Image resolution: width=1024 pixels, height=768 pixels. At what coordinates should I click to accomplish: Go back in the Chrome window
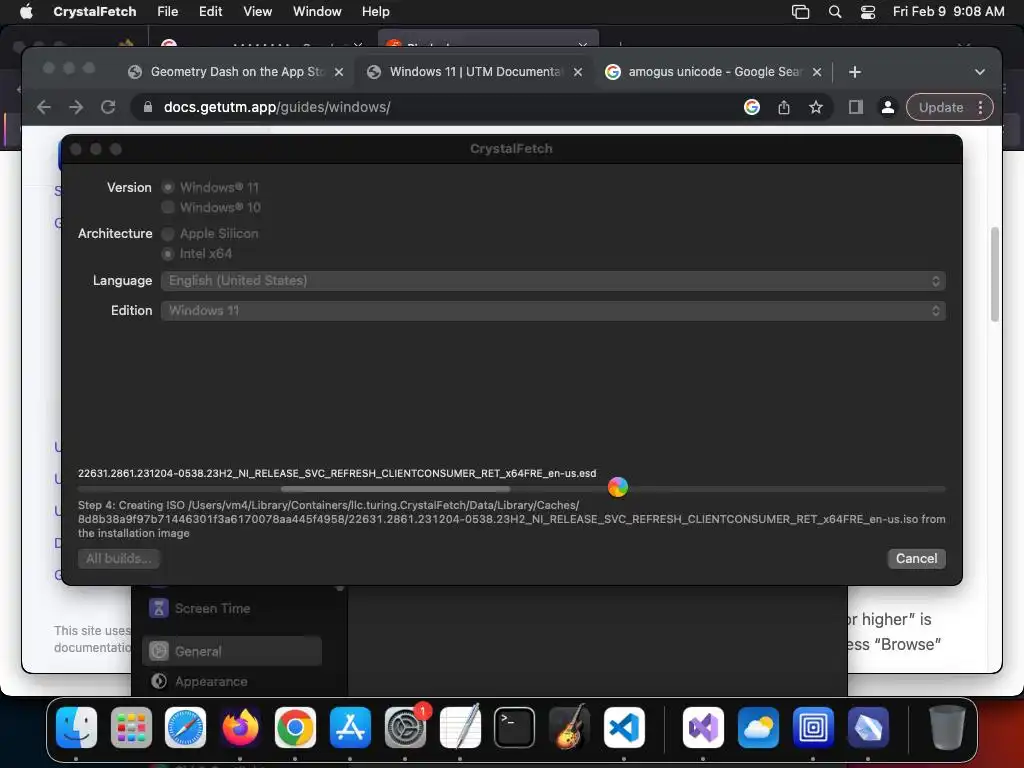tap(44, 107)
